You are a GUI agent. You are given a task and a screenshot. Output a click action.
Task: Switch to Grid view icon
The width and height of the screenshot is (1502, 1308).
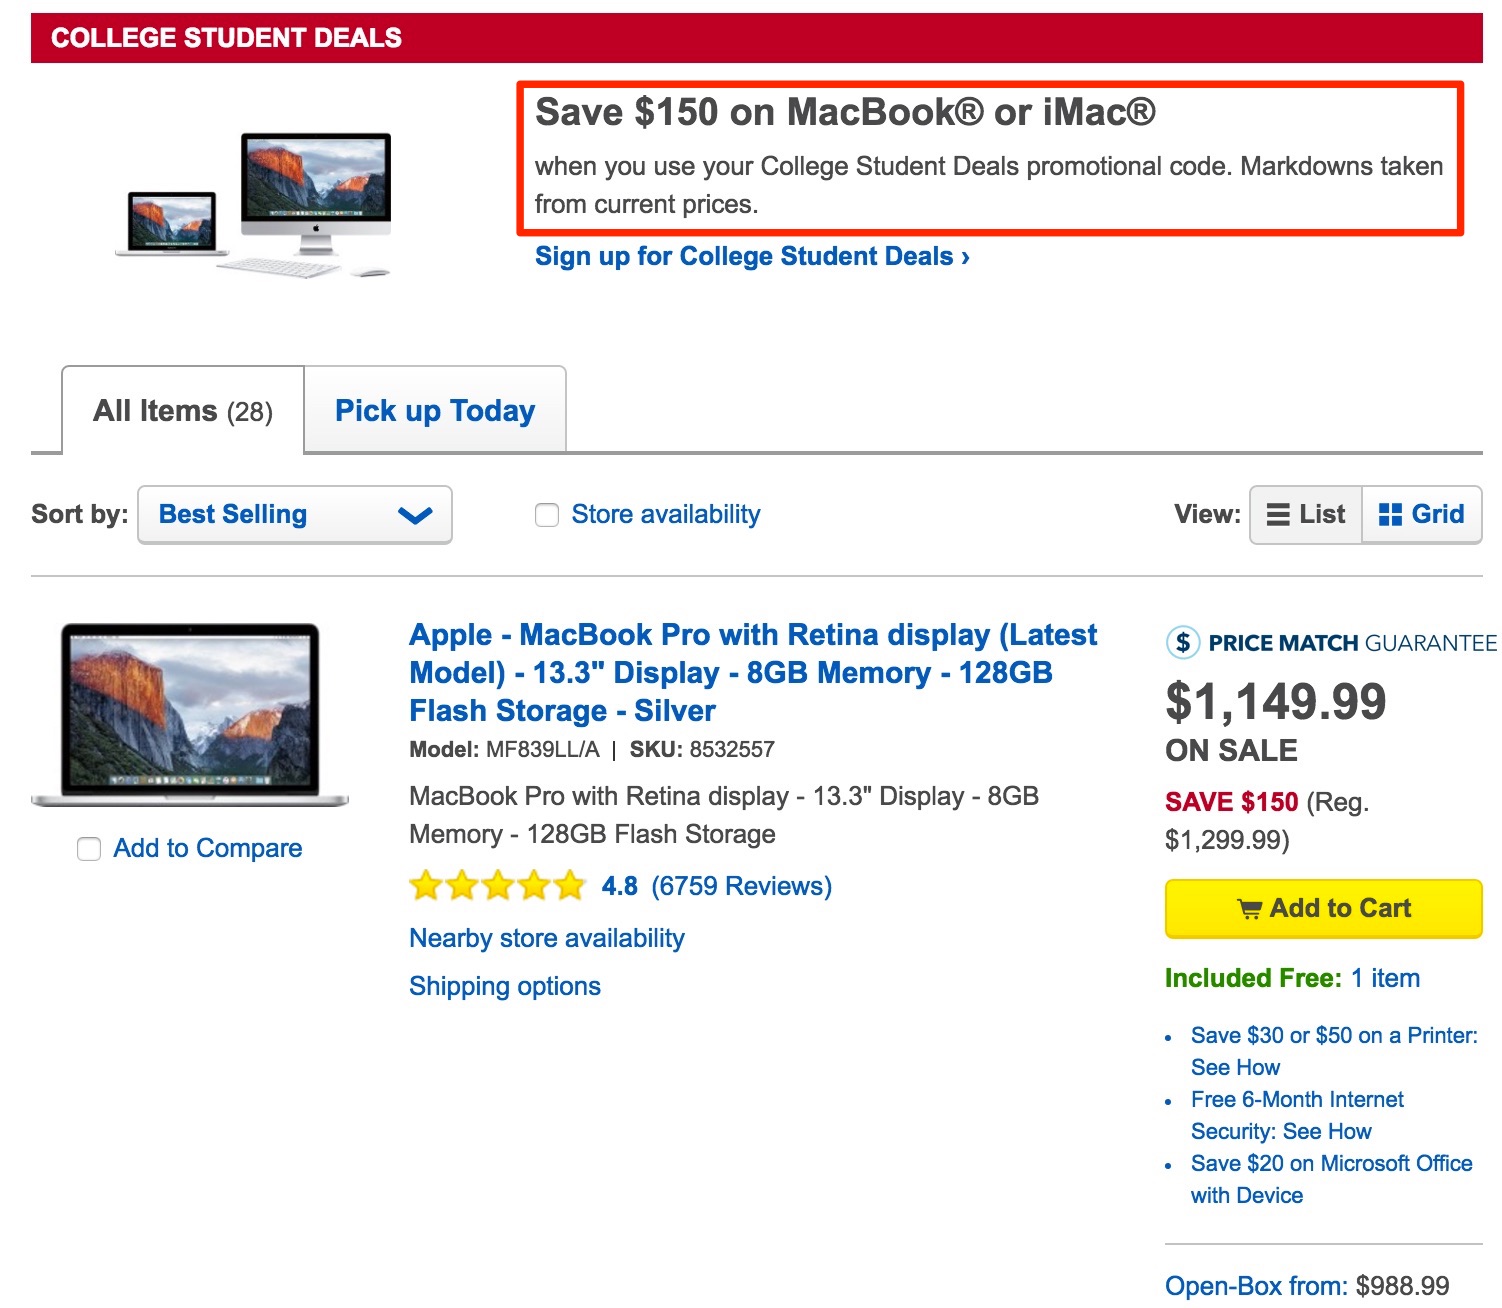click(1390, 515)
